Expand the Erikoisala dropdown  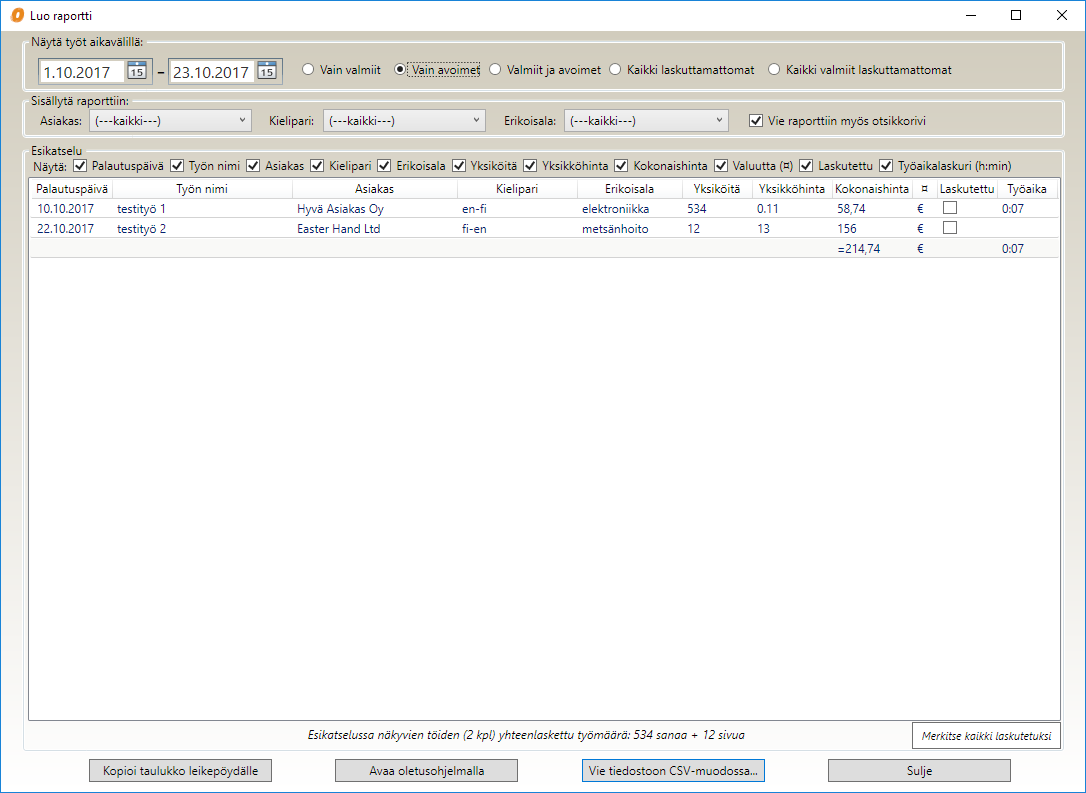(645, 121)
